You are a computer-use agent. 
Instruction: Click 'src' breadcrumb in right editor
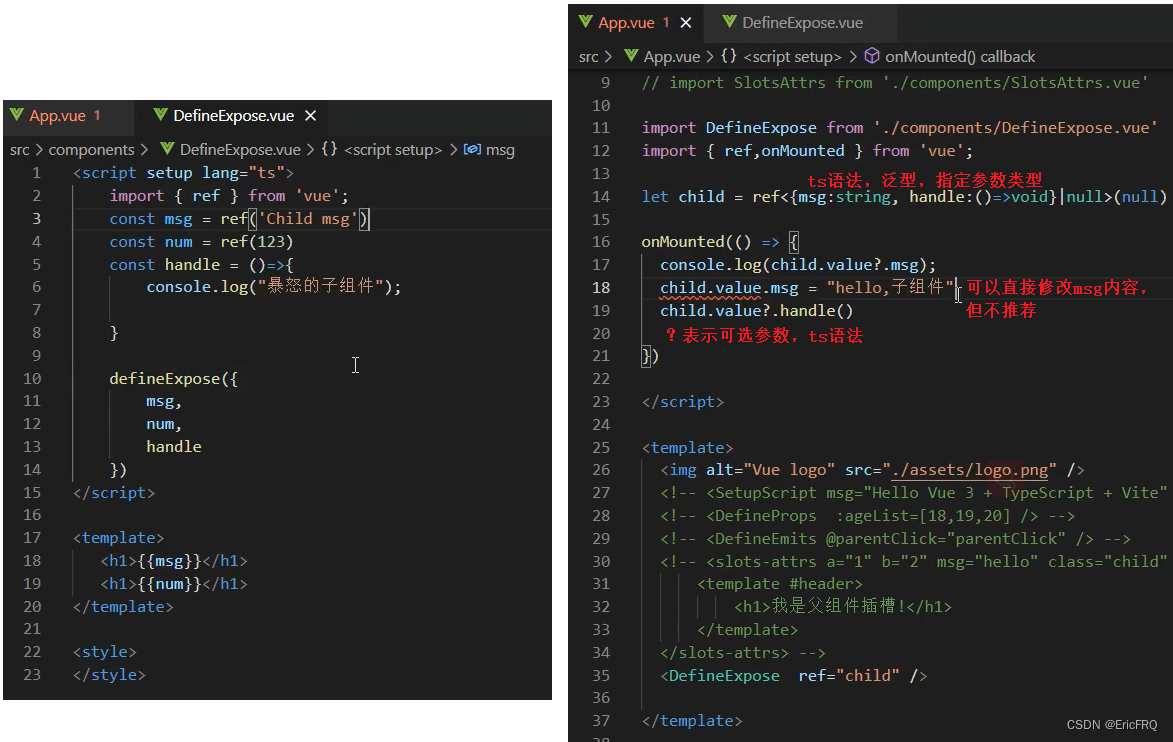click(x=589, y=57)
